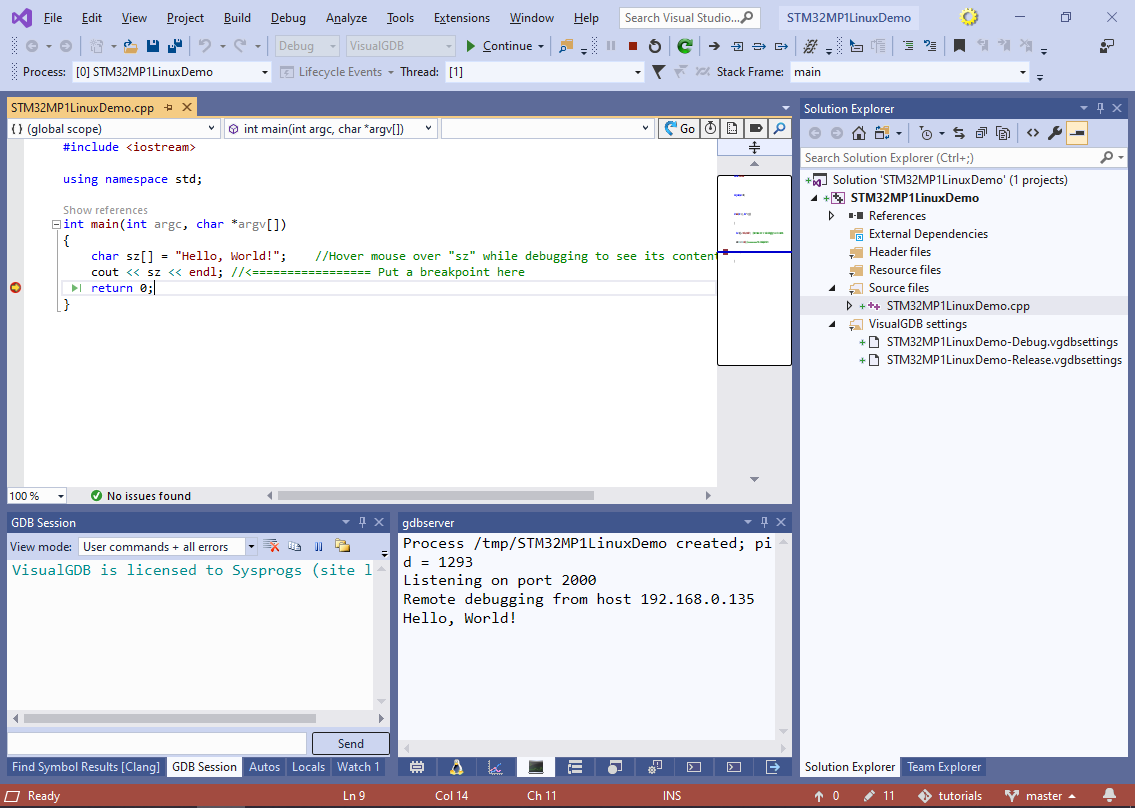Open the Live Share feedback icon
The width and height of the screenshot is (1135, 808).
point(1107,46)
